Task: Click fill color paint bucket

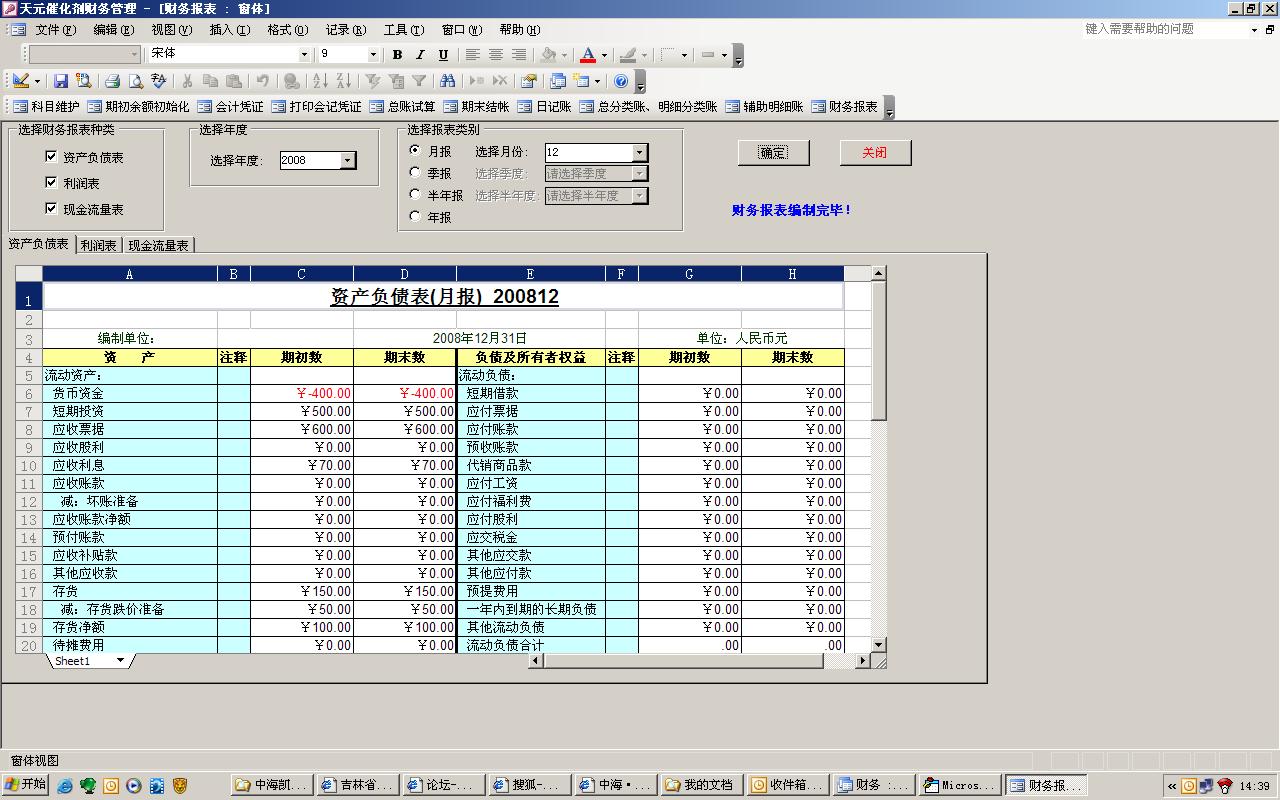Action: (x=548, y=55)
